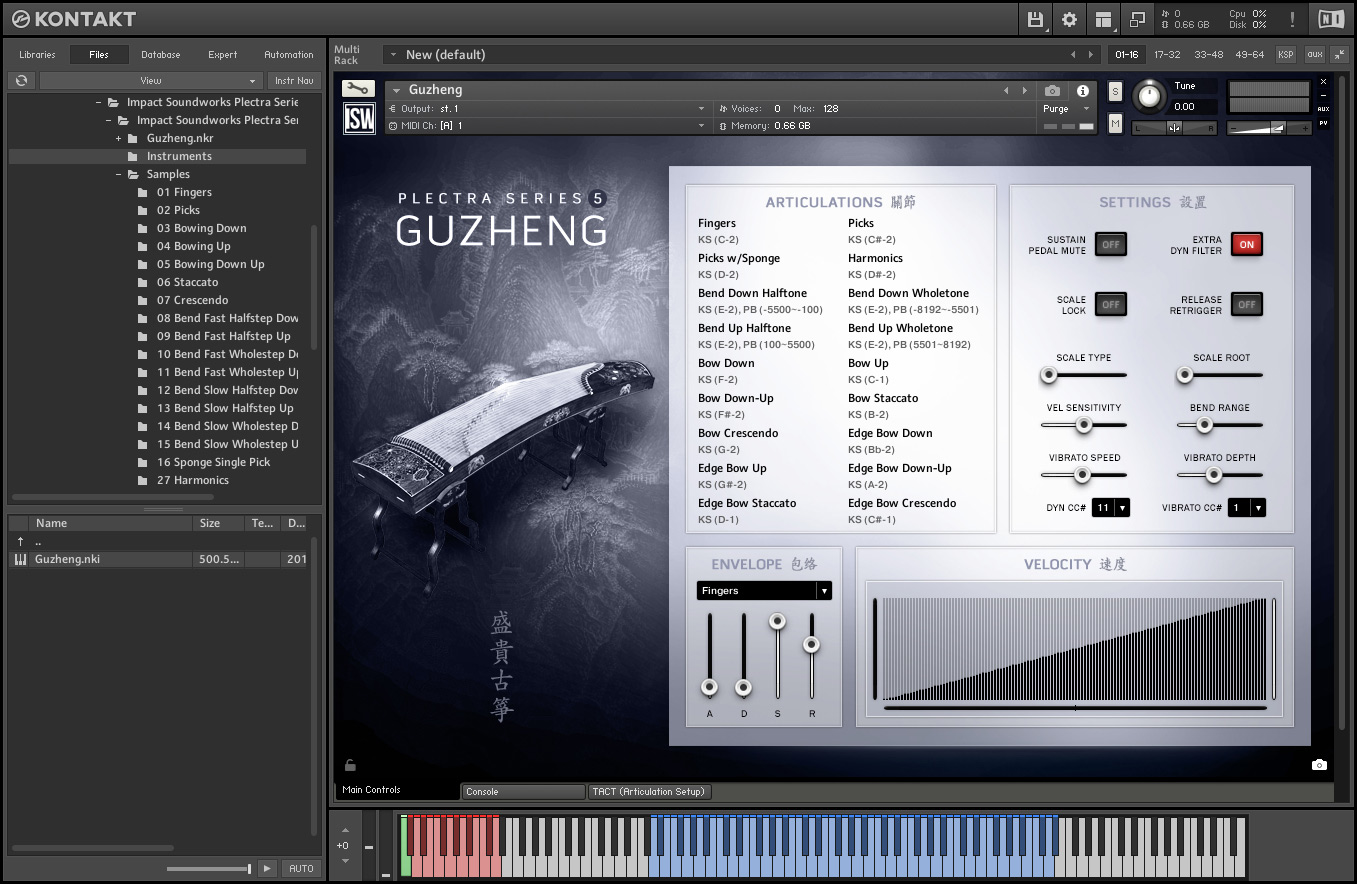This screenshot has width=1357, height=884.
Task: Switch to the Expert tab
Action: pyautogui.click(x=223, y=55)
